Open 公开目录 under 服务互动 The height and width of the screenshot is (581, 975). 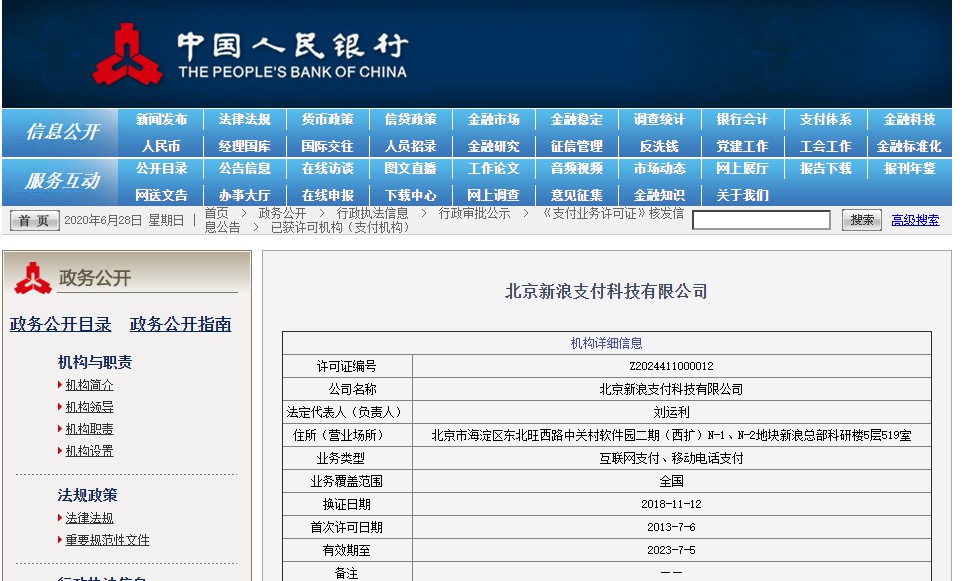161,169
